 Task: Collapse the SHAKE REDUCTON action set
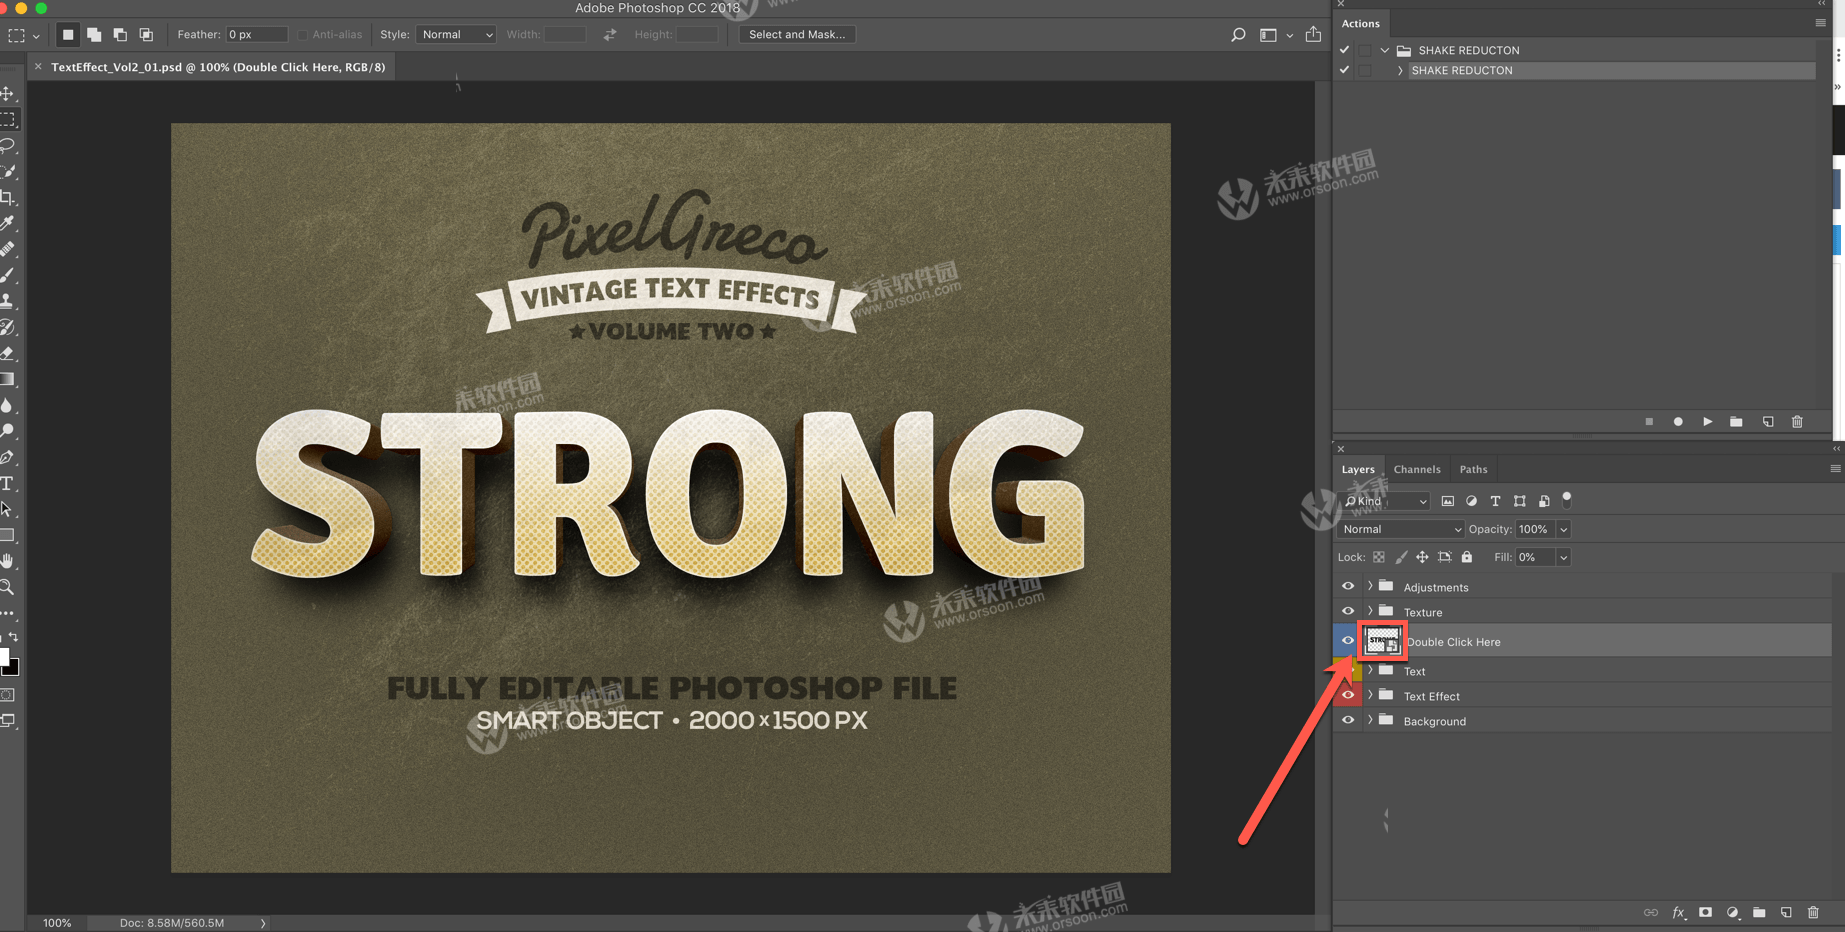click(x=1385, y=50)
